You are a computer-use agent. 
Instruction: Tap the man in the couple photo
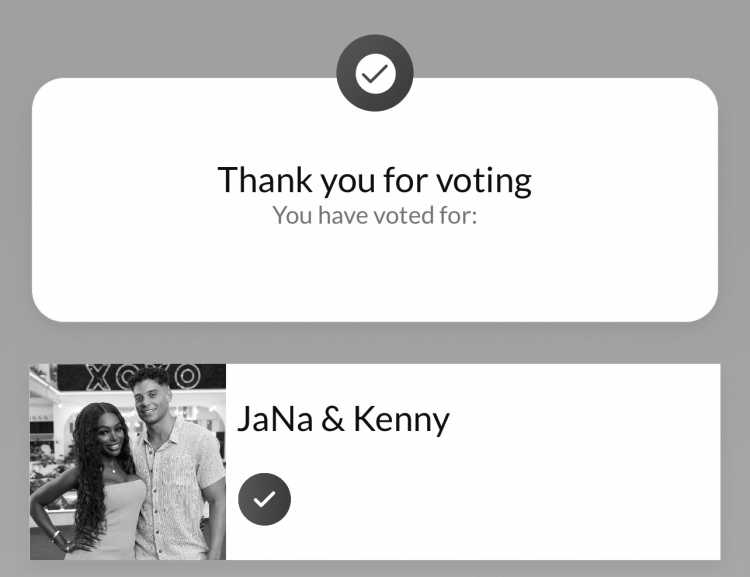[x=177, y=463]
